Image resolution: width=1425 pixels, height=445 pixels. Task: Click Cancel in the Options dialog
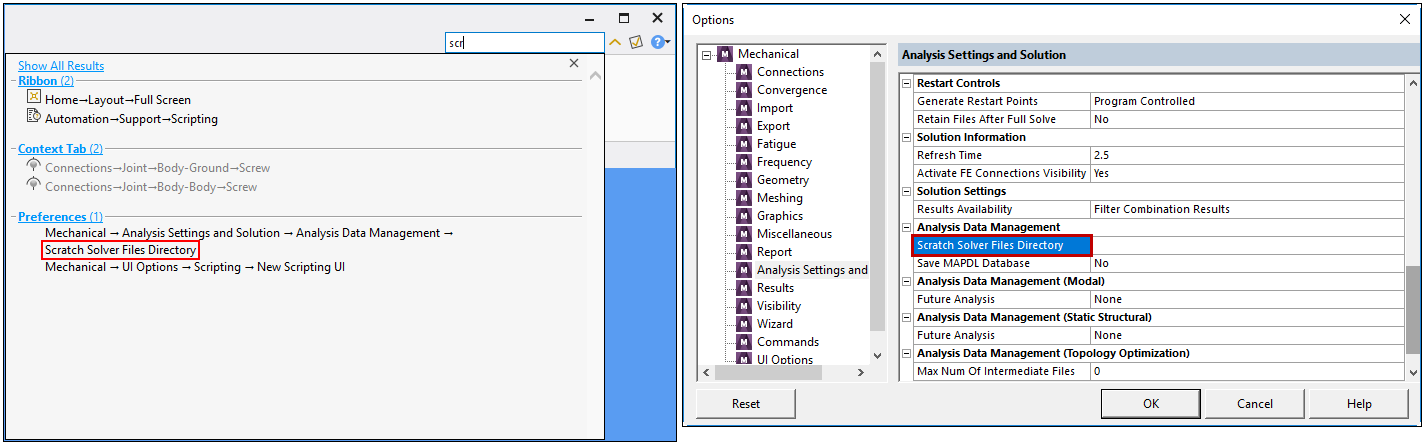click(1255, 404)
